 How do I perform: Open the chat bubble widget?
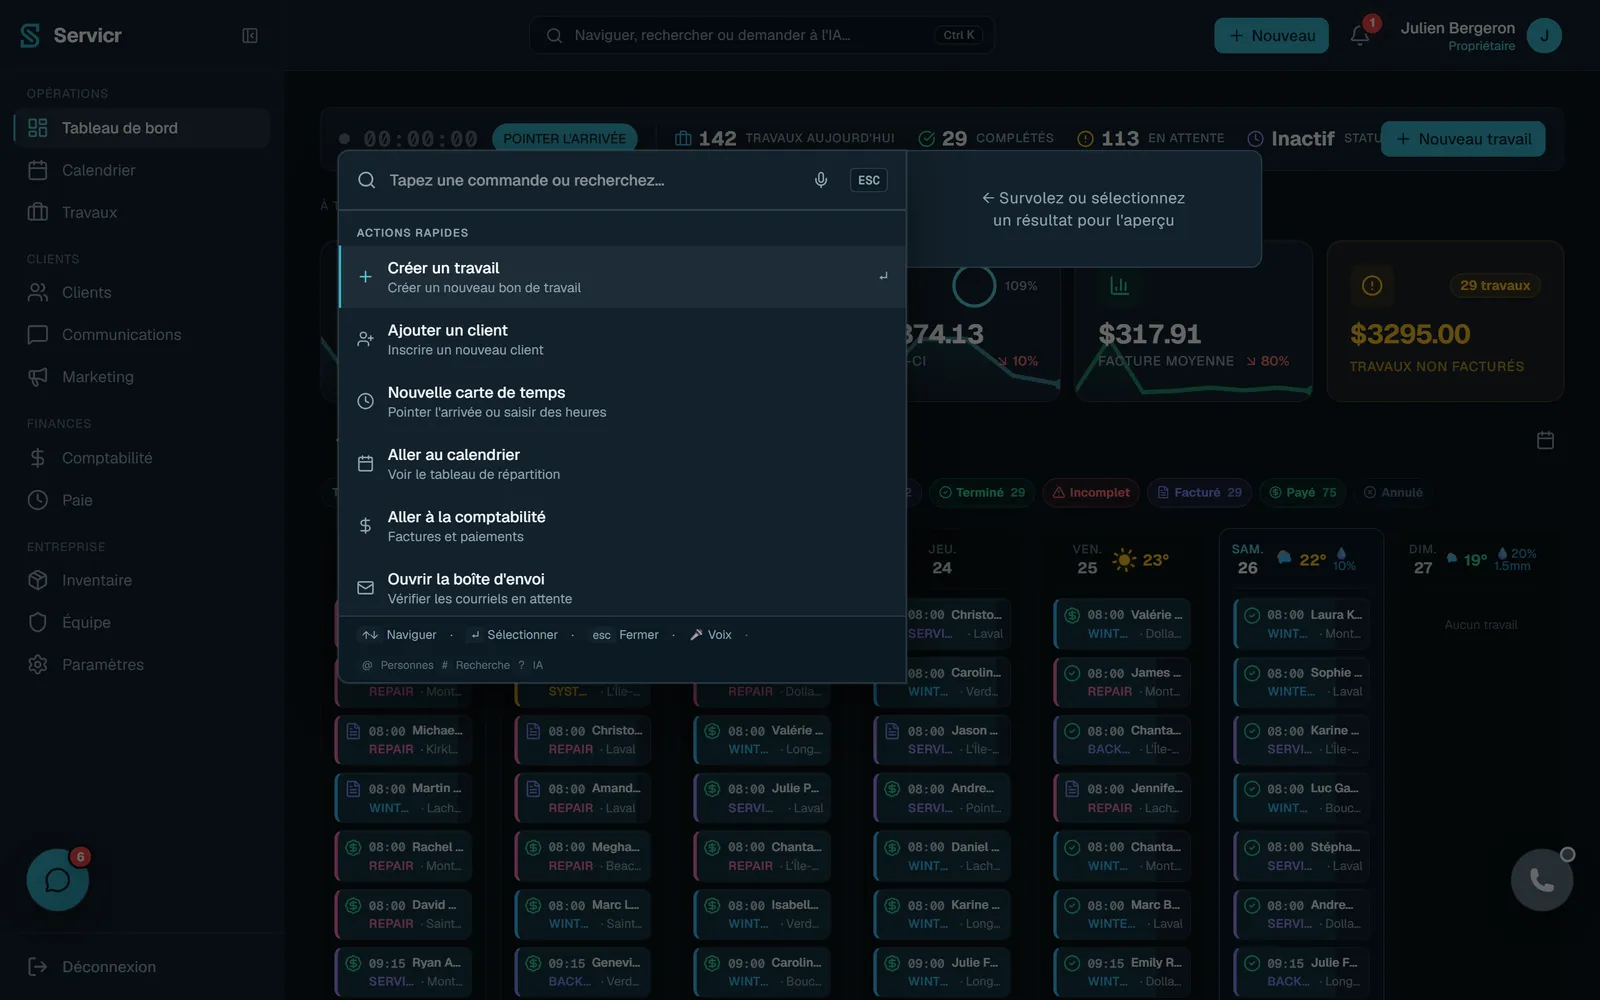coord(58,880)
